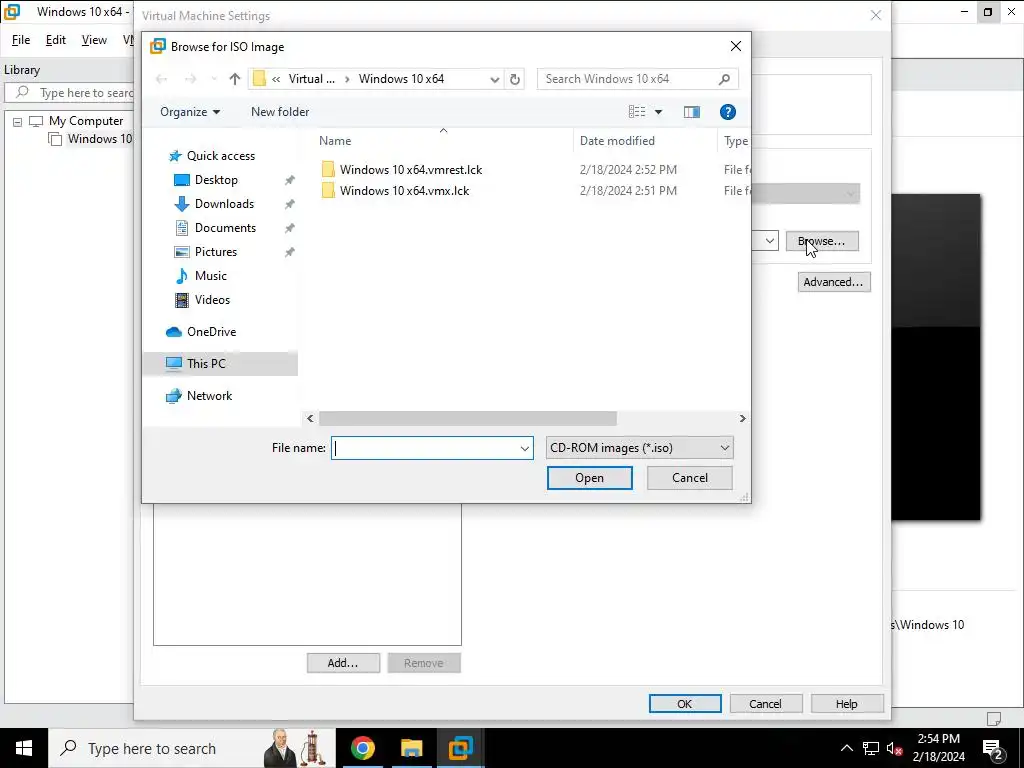Open Videos folder

(x=212, y=300)
